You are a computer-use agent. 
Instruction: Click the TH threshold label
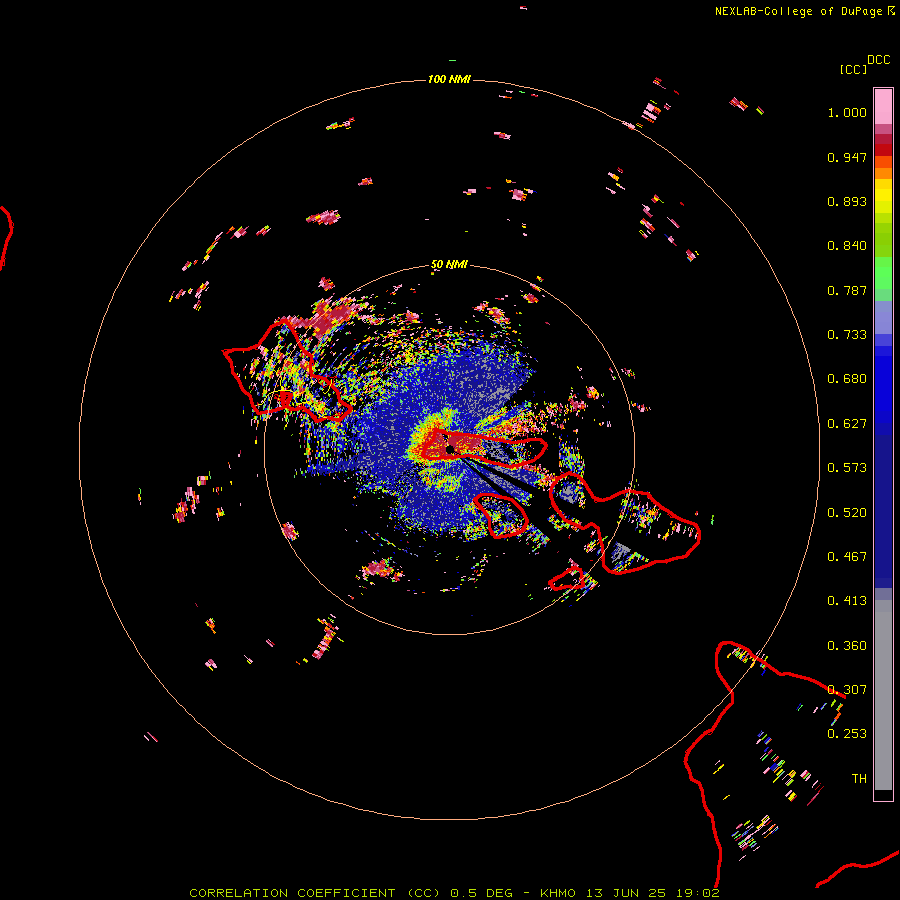pos(859,779)
